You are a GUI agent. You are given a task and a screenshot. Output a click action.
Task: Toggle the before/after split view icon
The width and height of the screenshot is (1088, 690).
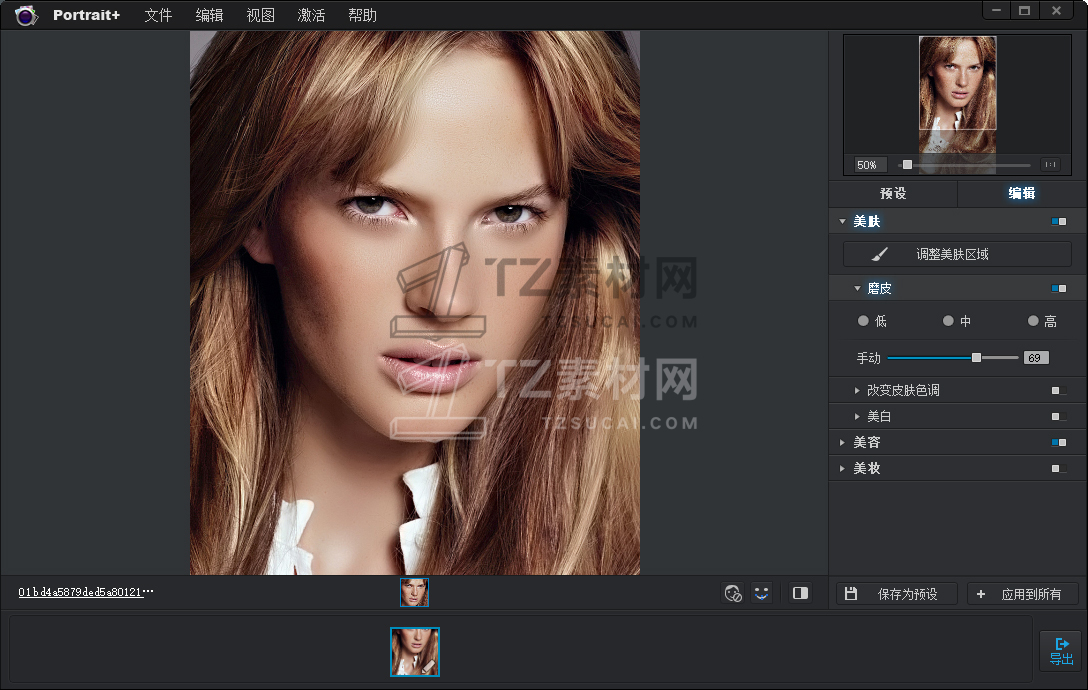[x=800, y=593]
